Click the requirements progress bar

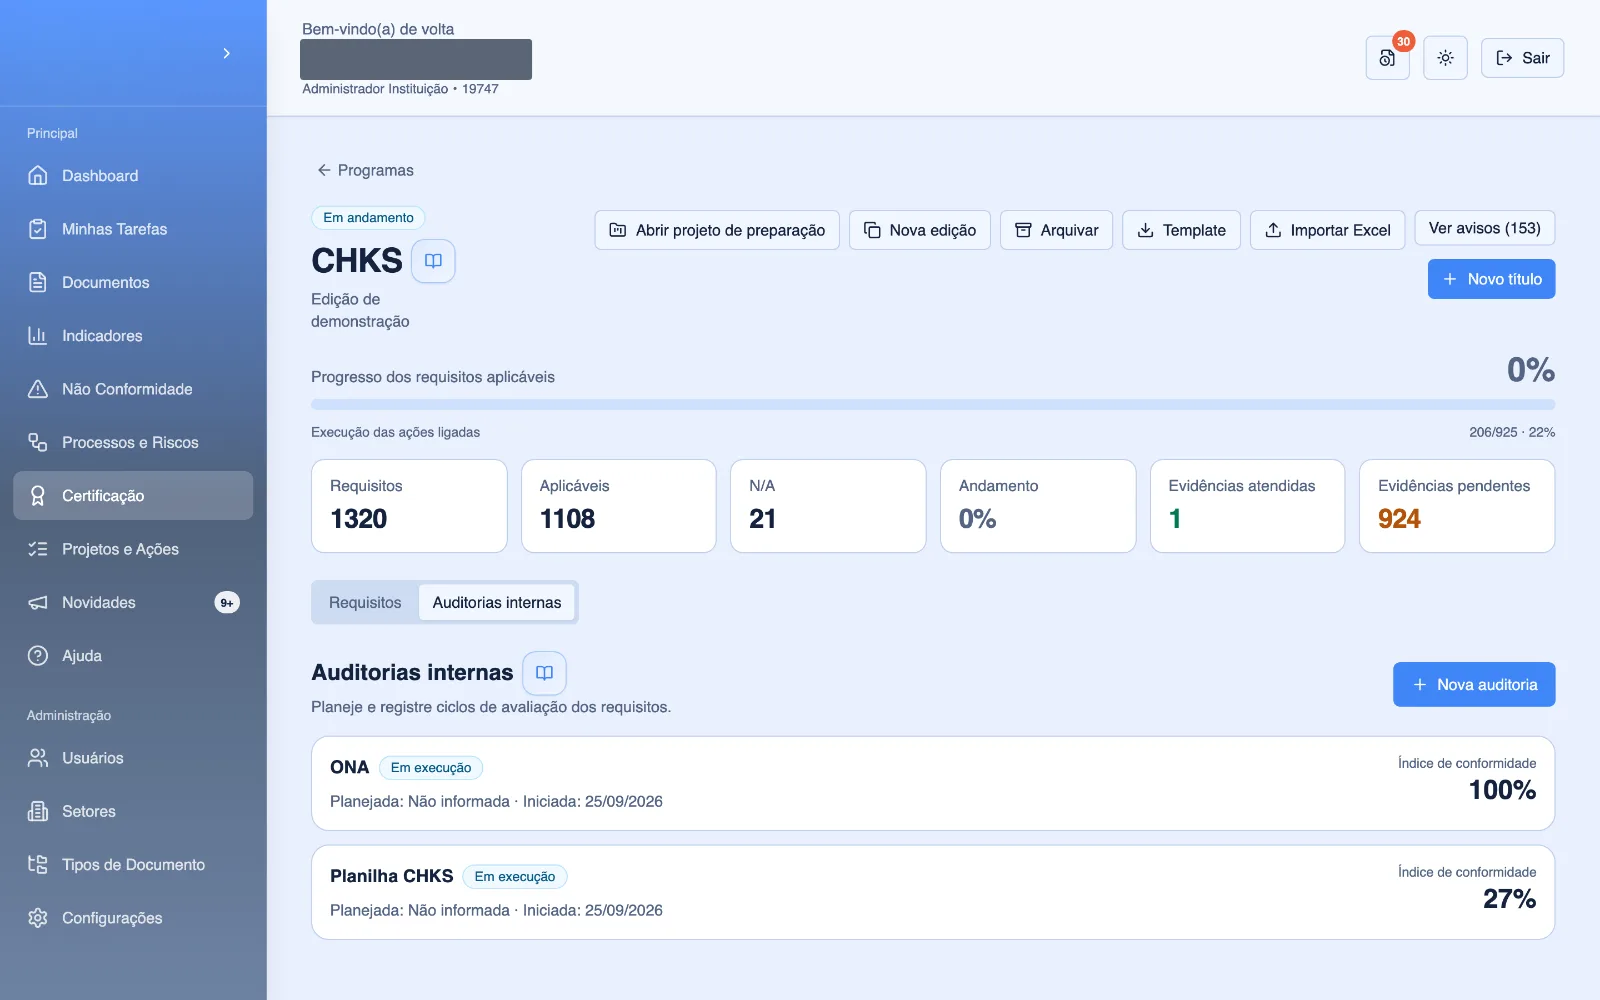pos(933,405)
